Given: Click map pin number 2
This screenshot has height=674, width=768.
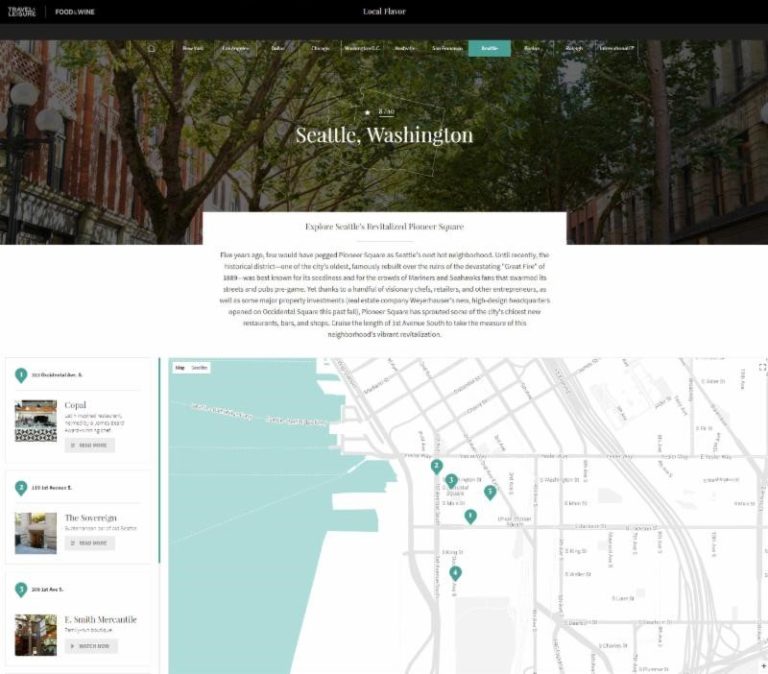Looking at the screenshot, I should (x=436, y=466).
